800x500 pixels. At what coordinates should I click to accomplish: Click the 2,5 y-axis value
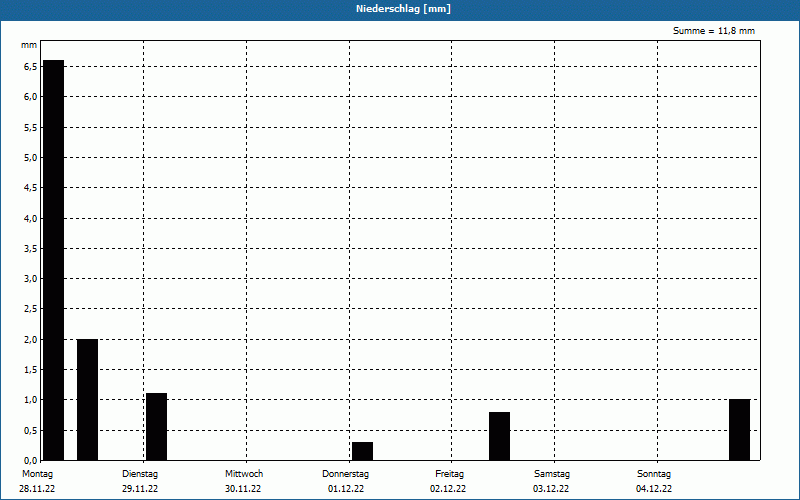[30, 309]
